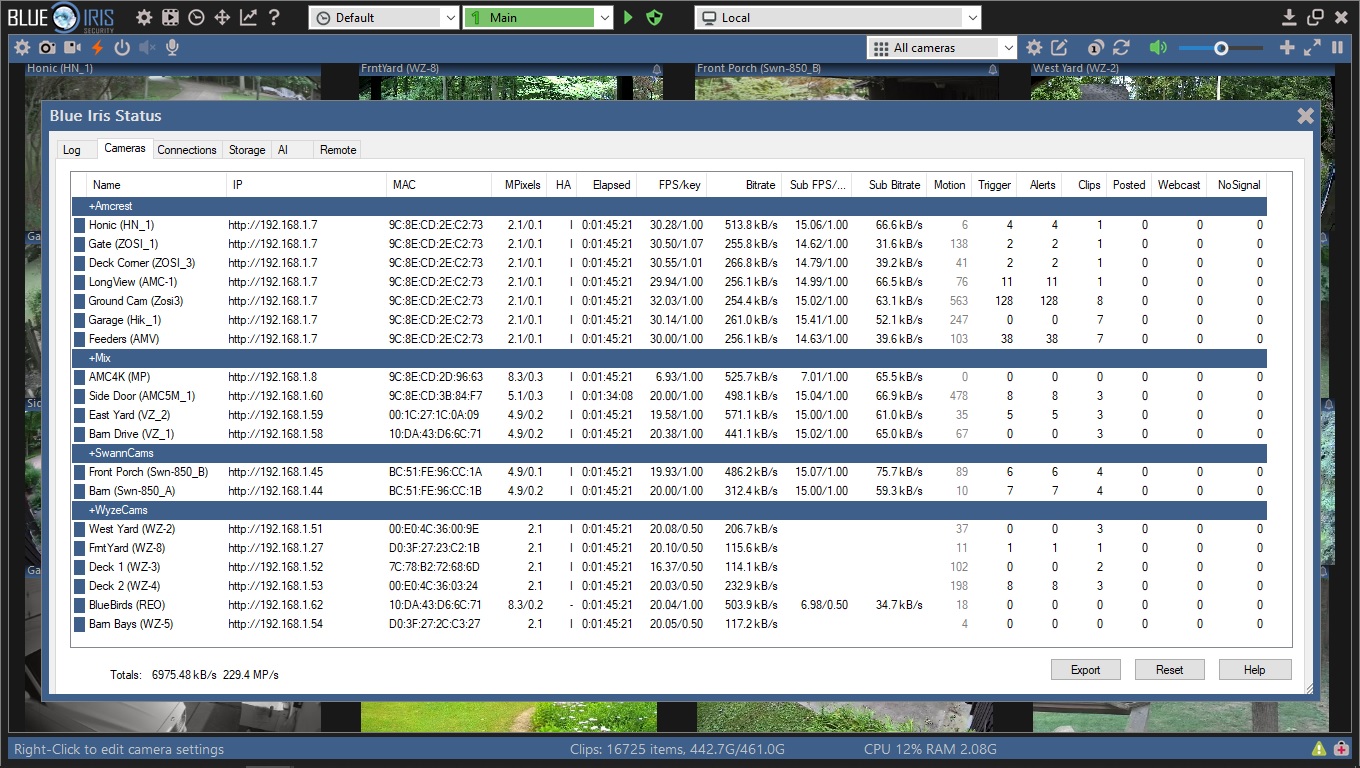Open the status chart icon
This screenshot has height=768, width=1360.
point(248,17)
